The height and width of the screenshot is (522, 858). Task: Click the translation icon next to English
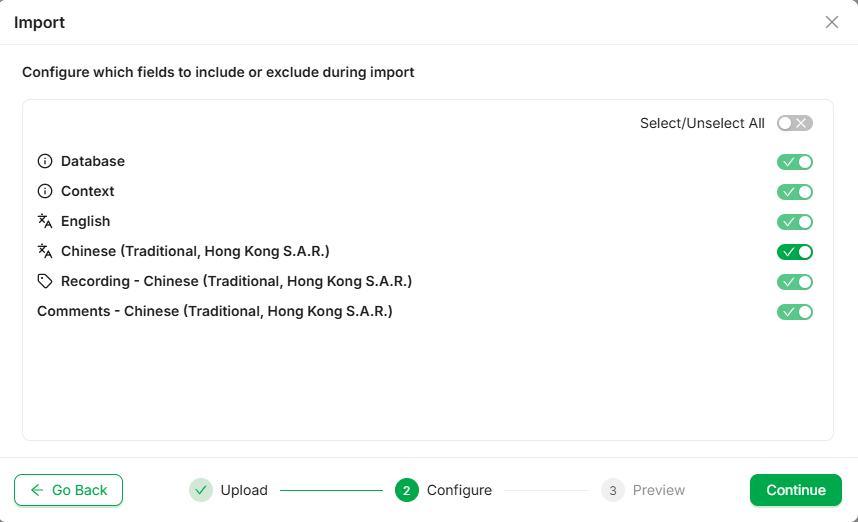[x=44, y=221]
